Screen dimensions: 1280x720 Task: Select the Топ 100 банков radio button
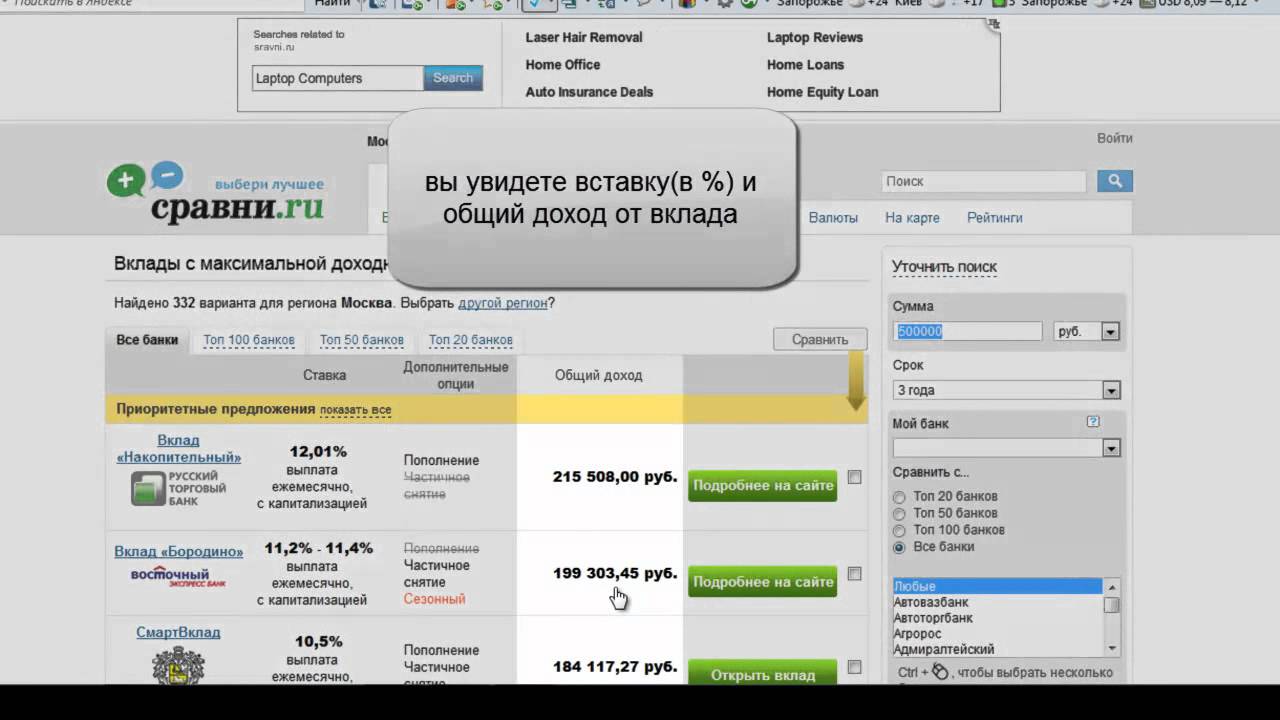click(x=899, y=531)
